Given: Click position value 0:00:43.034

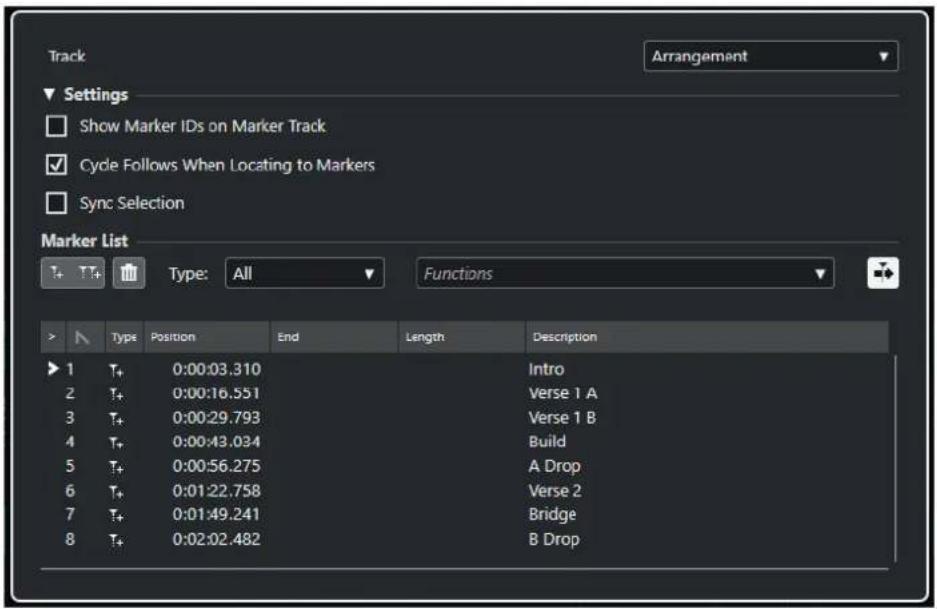Looking at the screenshot, I should pyautogui.click(x=217, y=442).
